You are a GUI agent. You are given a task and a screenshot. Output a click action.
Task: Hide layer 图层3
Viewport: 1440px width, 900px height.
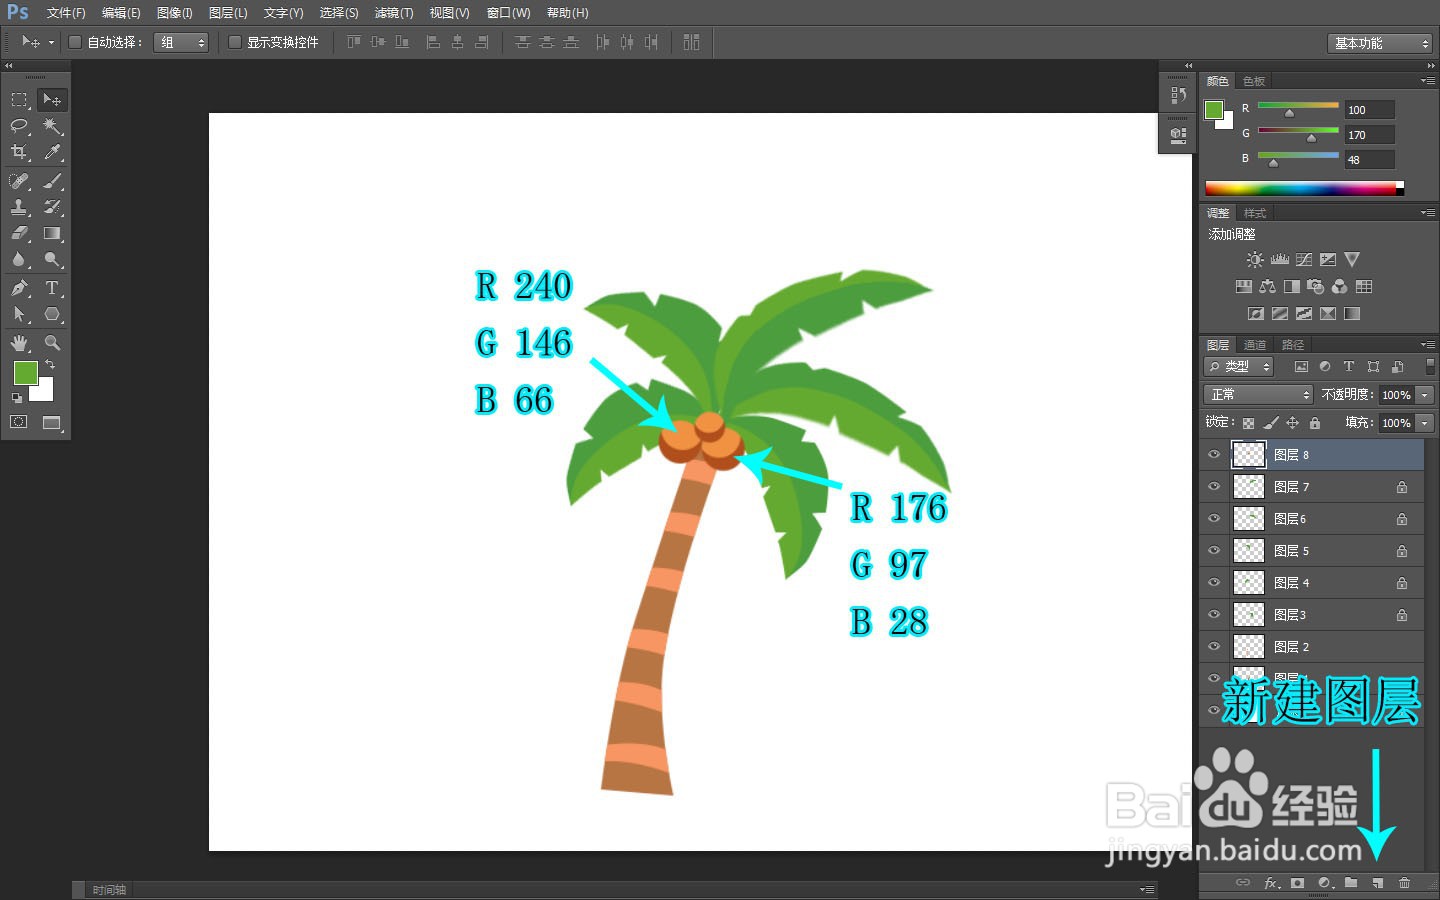pos(1214,615)
